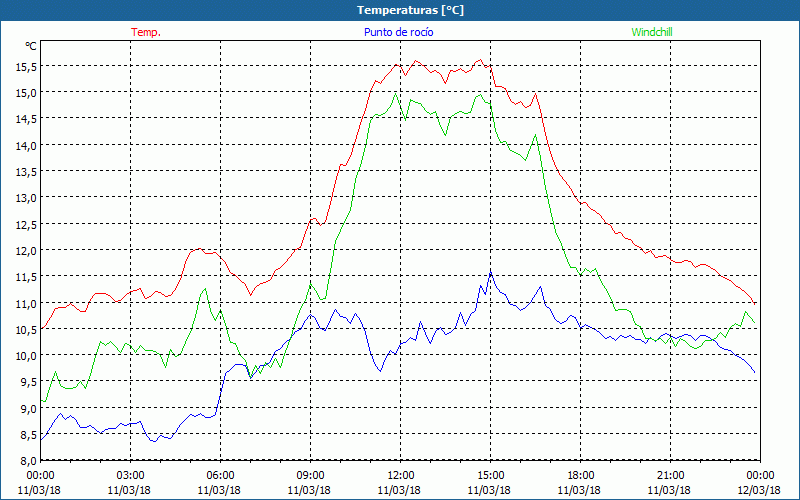This screenshot has height=500, width=800.
Task: Click the "Temperaturas [°C]" chart title
Action: point(410,10)
